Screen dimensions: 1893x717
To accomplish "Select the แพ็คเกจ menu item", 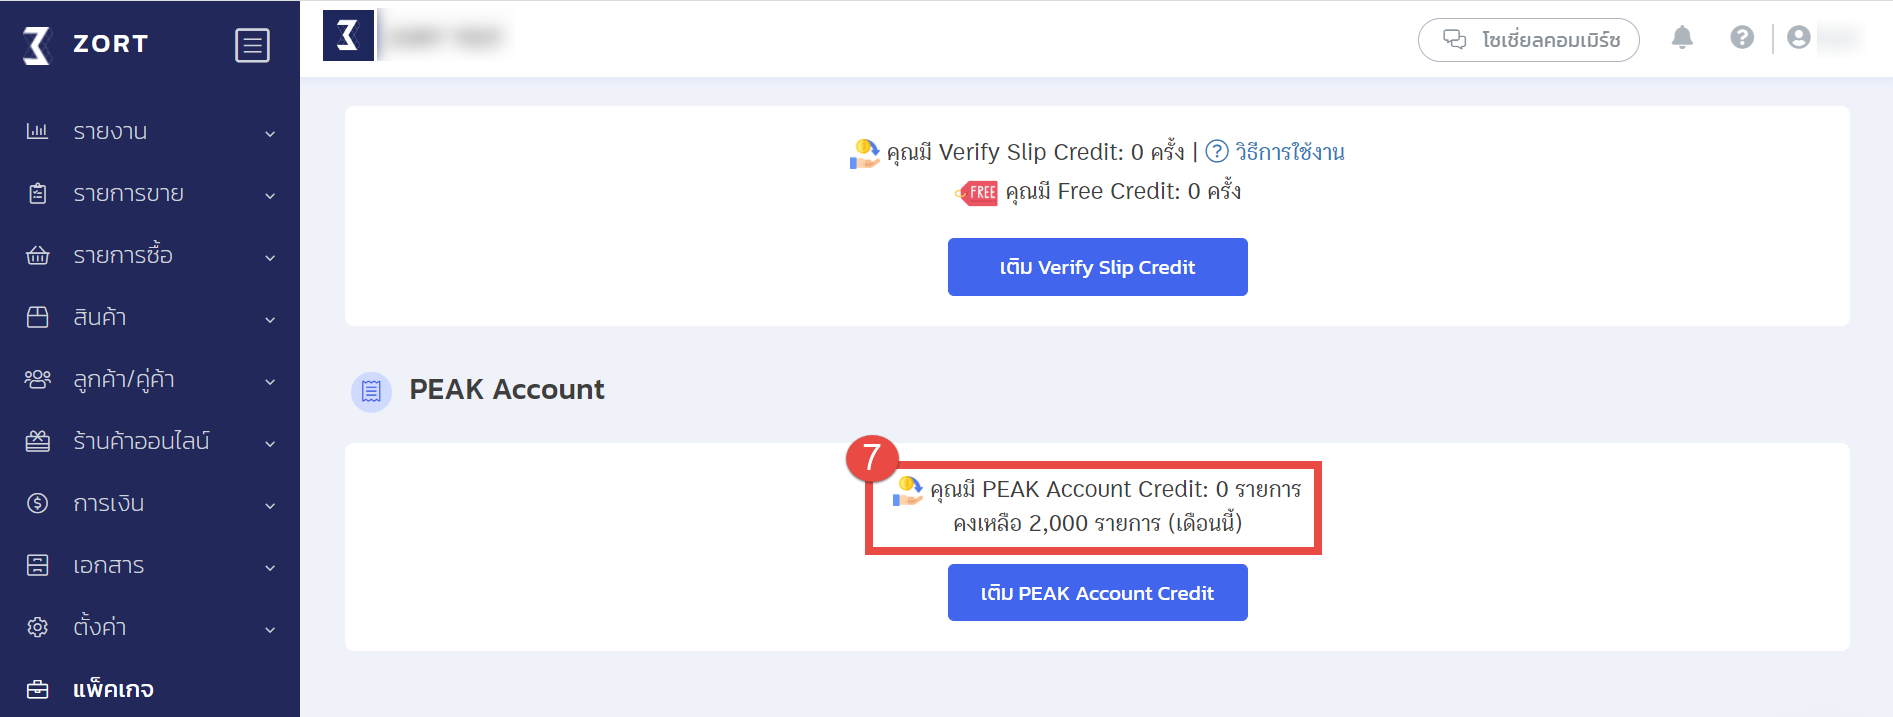I will pyautogui.click(x=113, y=689).
